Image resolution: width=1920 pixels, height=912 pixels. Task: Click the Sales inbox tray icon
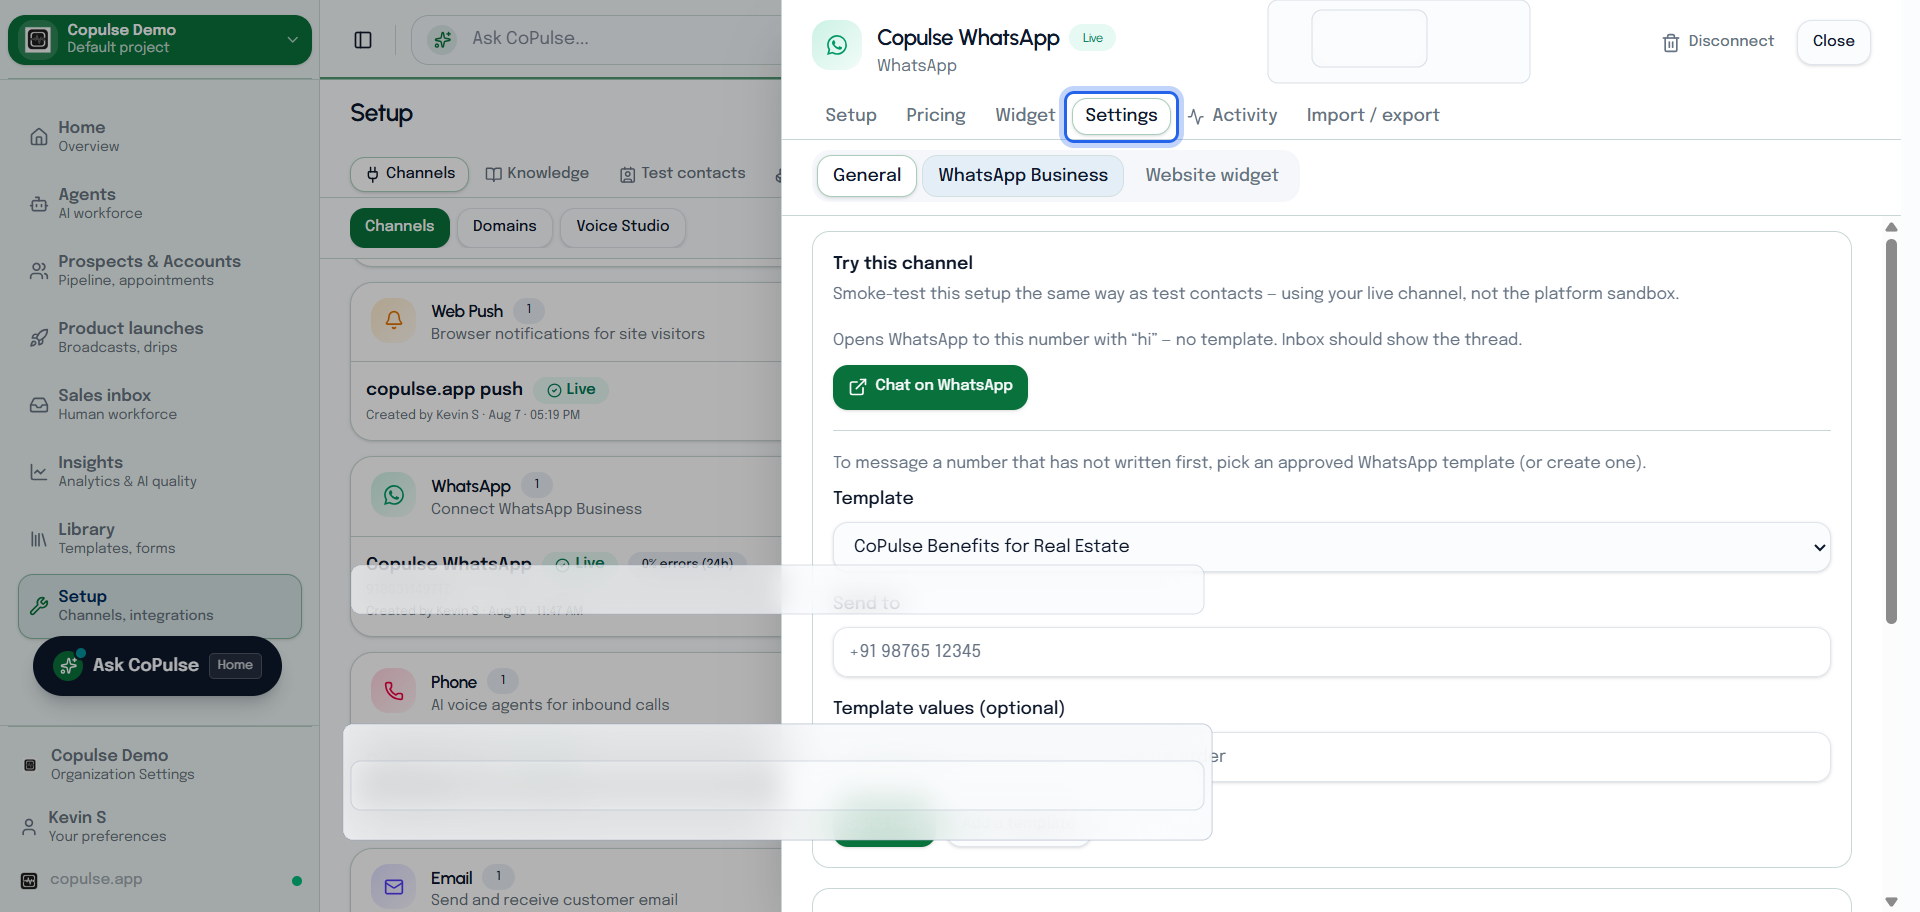point(39,405)
